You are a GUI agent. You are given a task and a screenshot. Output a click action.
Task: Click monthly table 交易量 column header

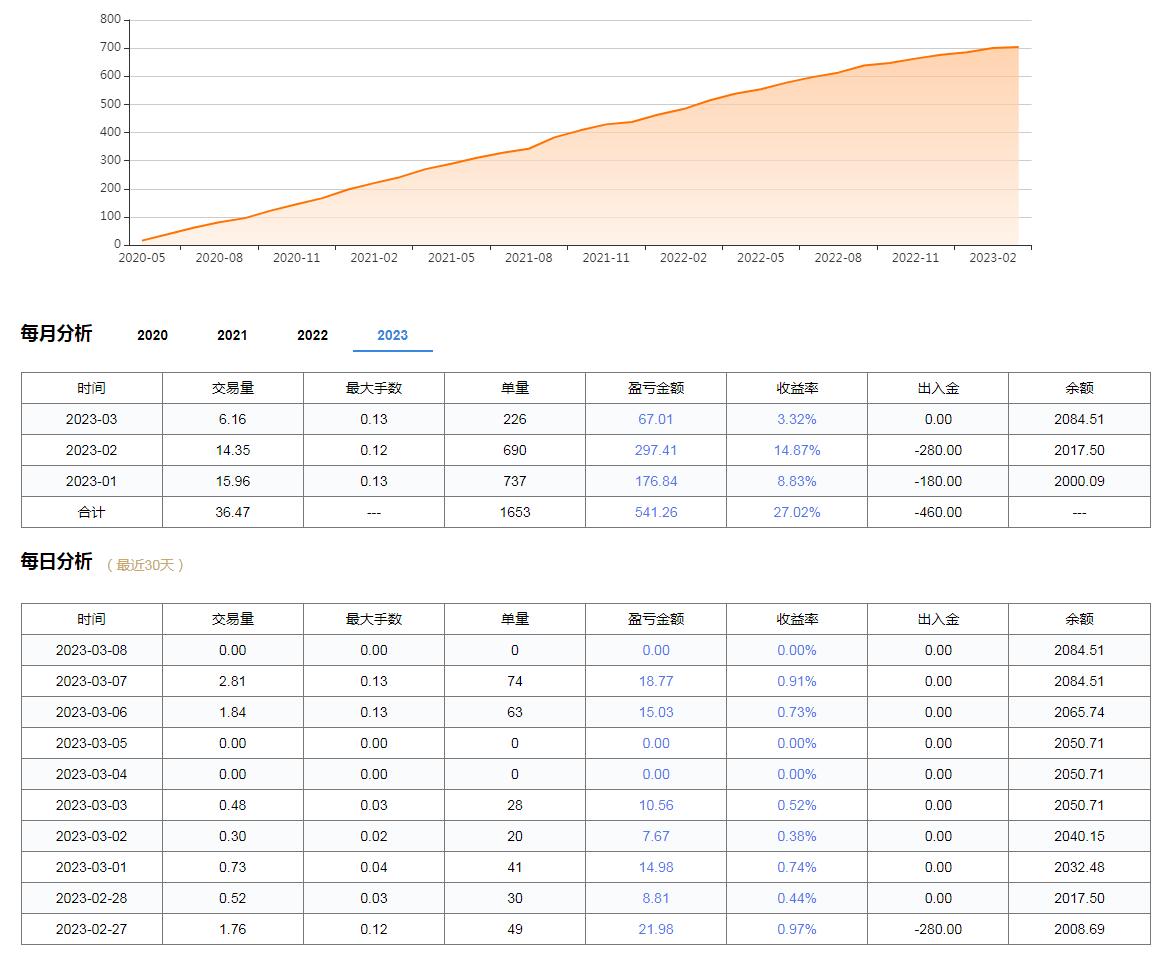click(x=233, y=388)
